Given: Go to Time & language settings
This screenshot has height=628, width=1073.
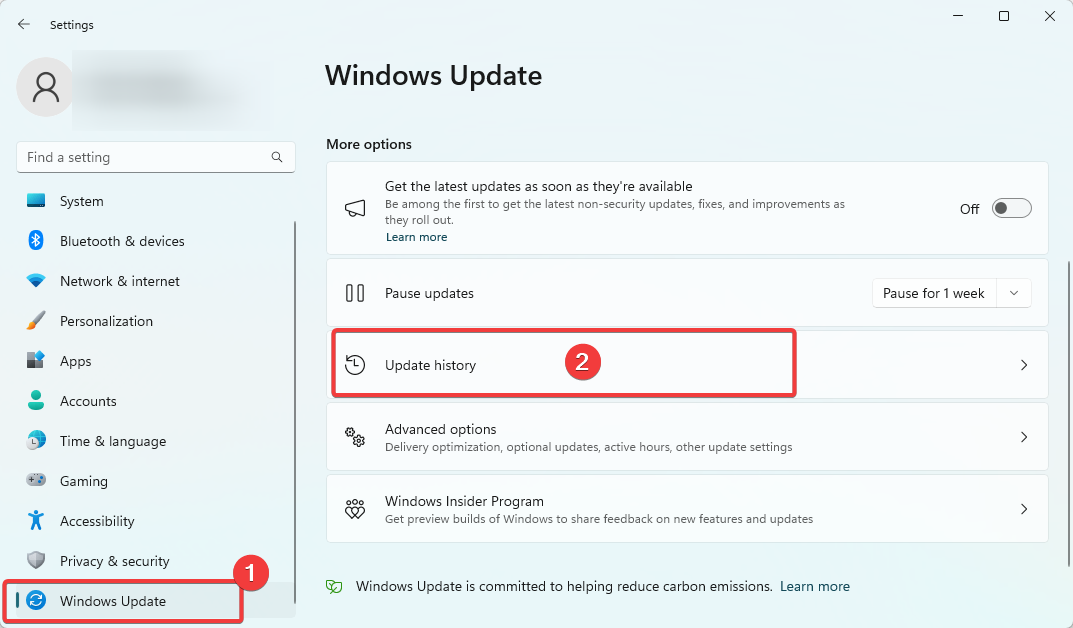Looking at the screenshot, I should tap(113, 441).
